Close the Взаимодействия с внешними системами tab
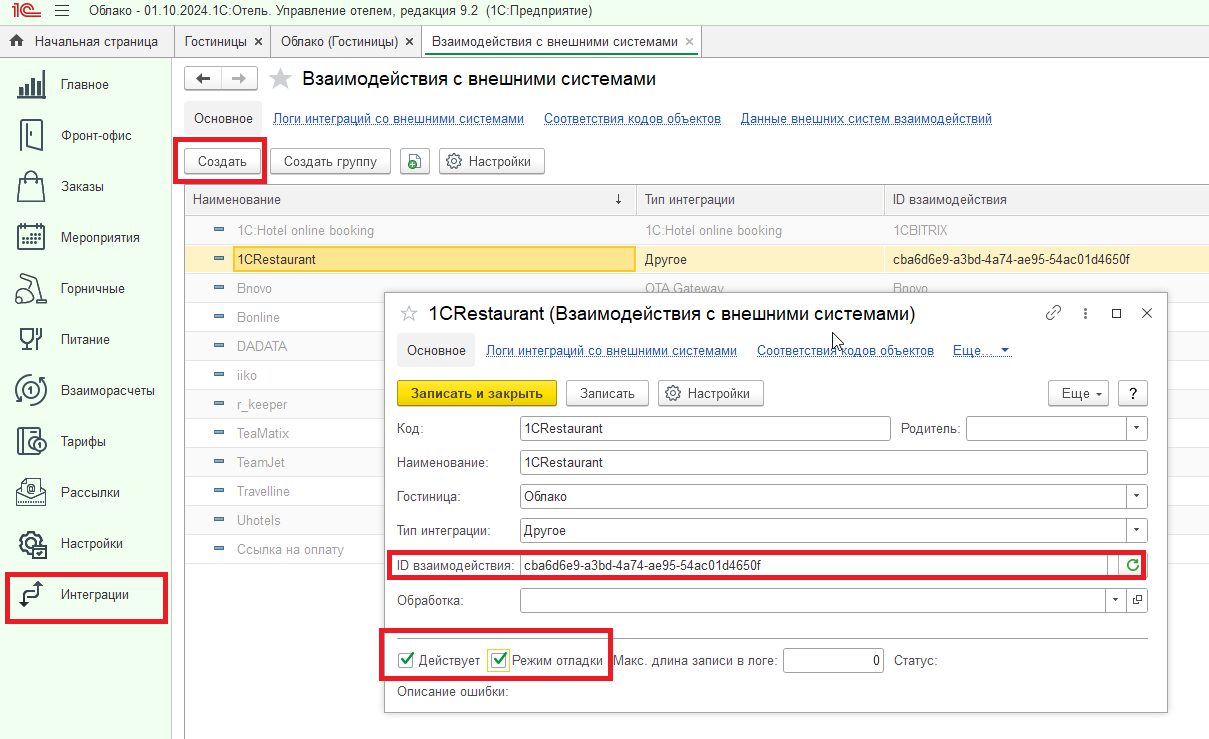Viewport: 1209px width, 739px height. click(689, 42)
